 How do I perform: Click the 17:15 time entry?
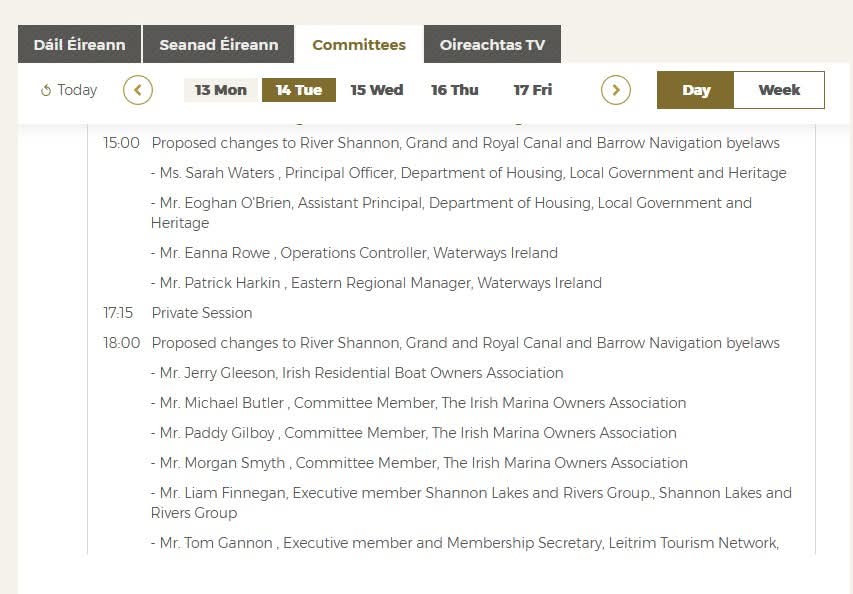pyautogui.click(x=118, y=313)
